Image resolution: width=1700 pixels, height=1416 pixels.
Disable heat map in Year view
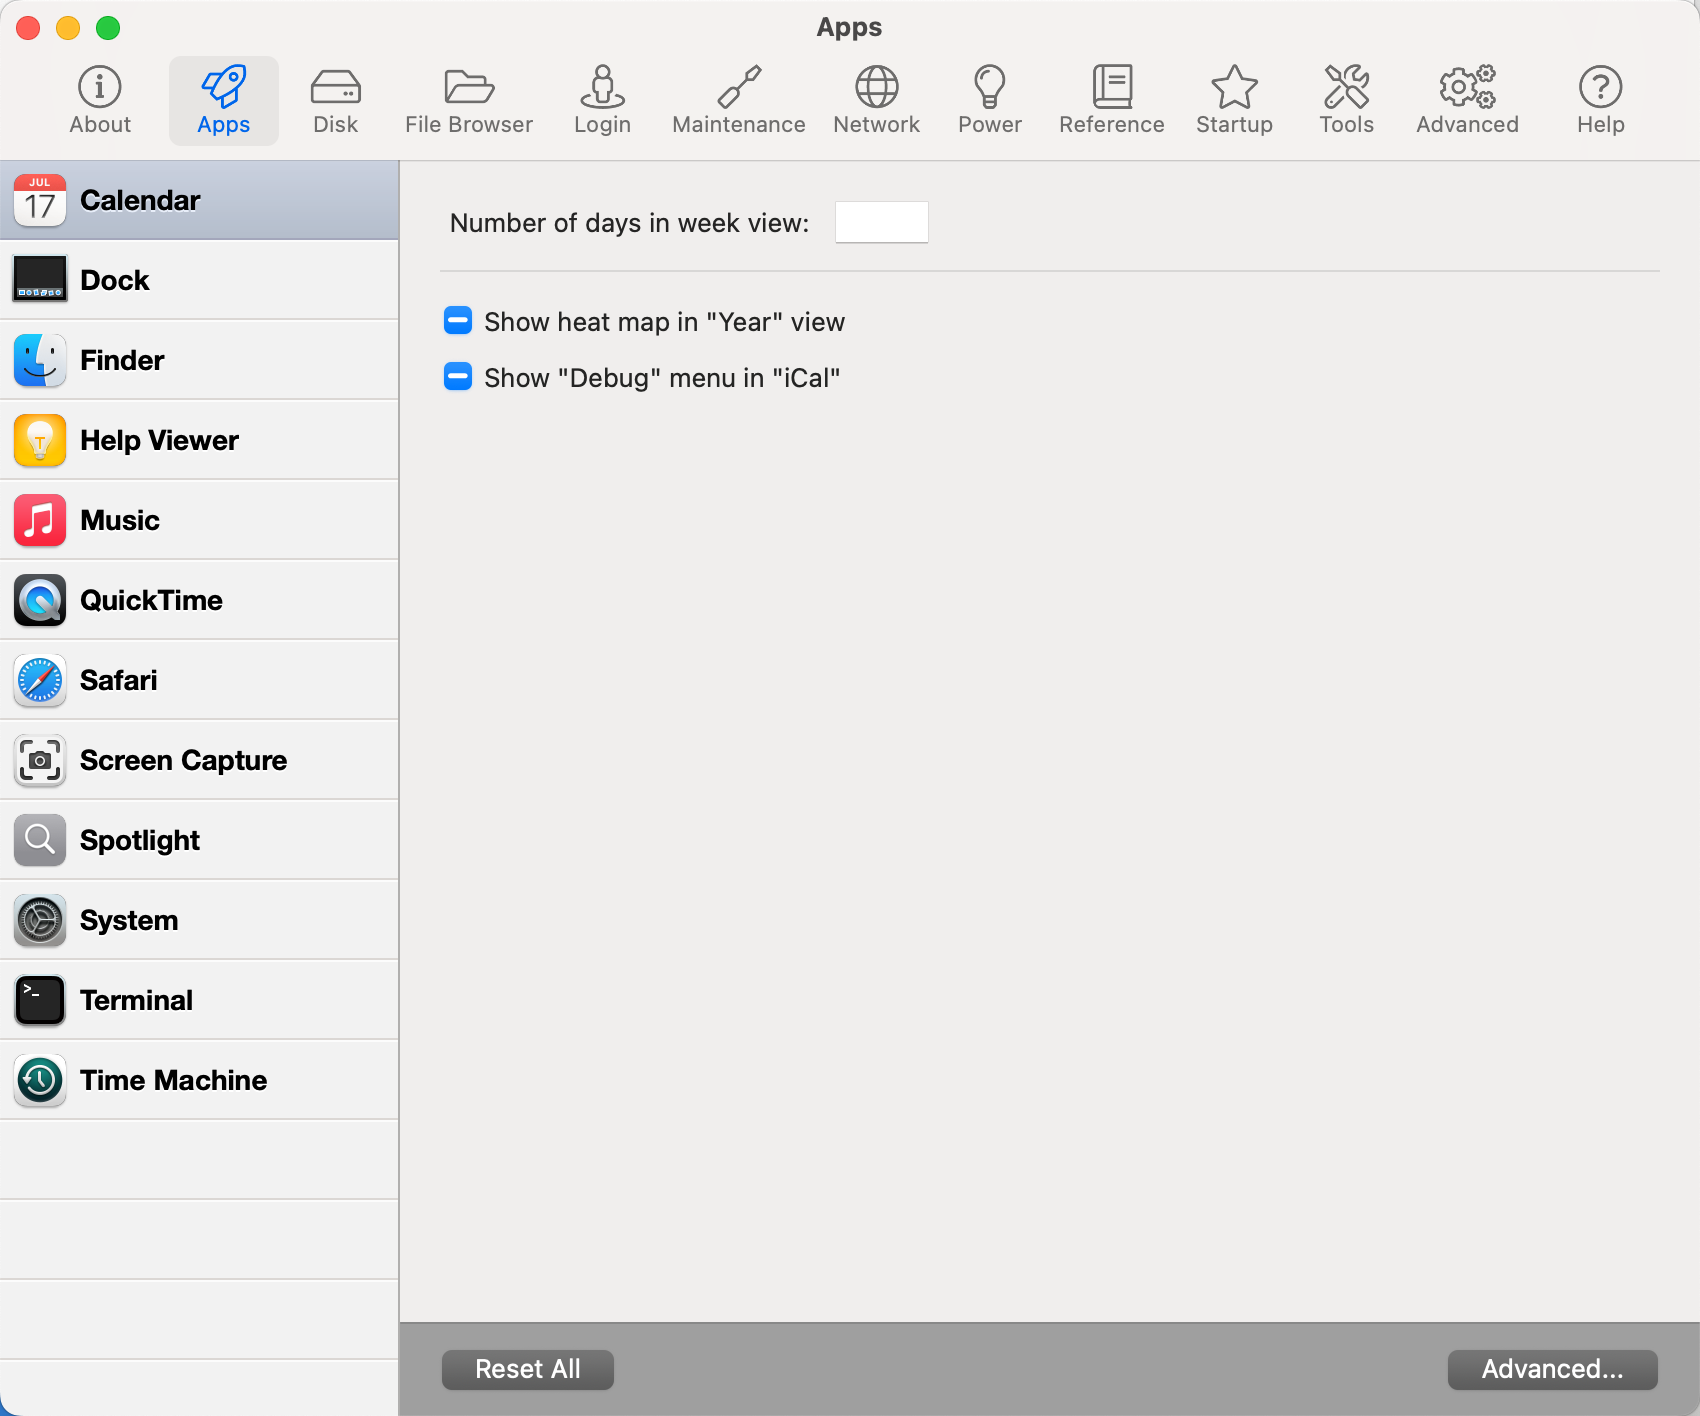[x=457, y=321]
